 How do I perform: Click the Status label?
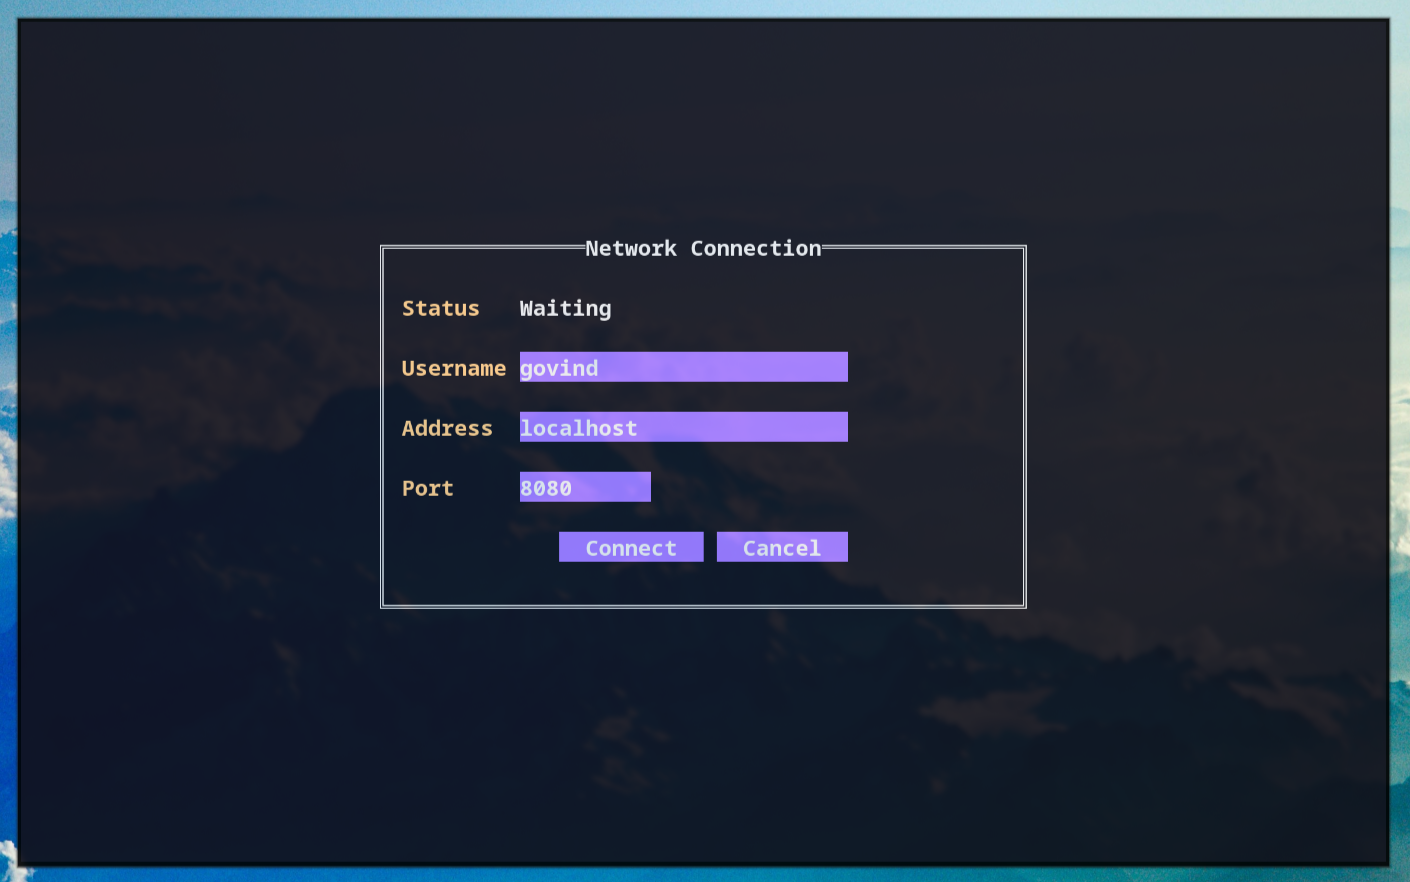[x=440, y=308]
